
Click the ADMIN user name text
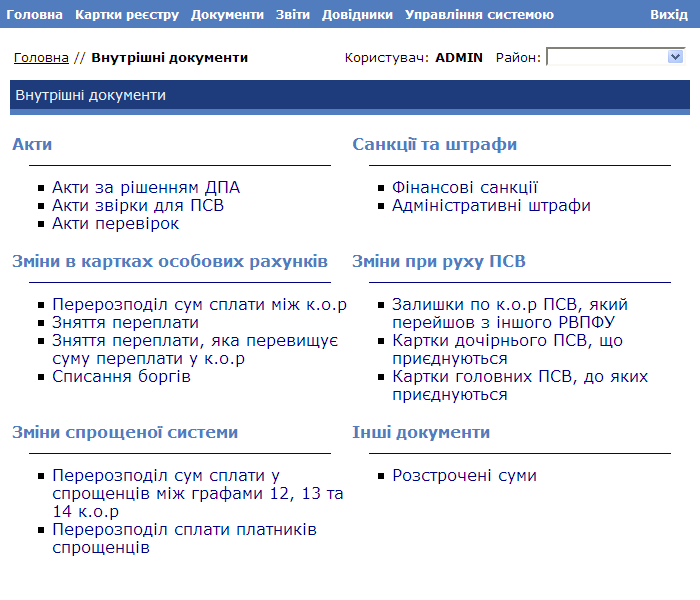coord(459,58)
